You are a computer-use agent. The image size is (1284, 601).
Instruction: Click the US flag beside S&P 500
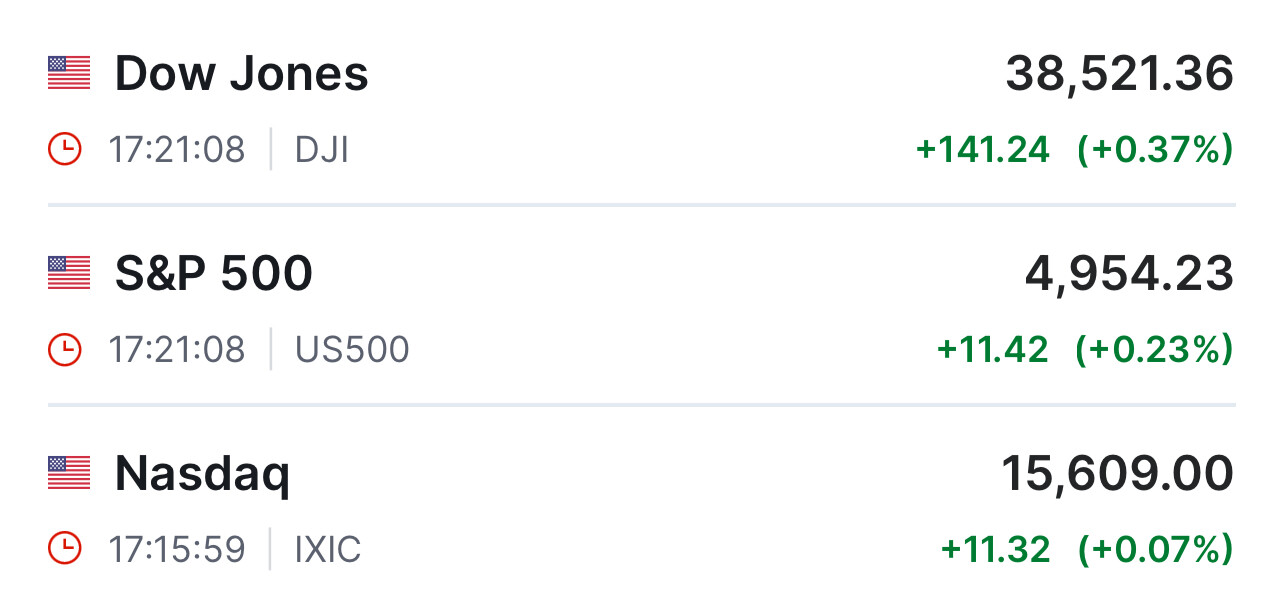click(x=69, y=273)
